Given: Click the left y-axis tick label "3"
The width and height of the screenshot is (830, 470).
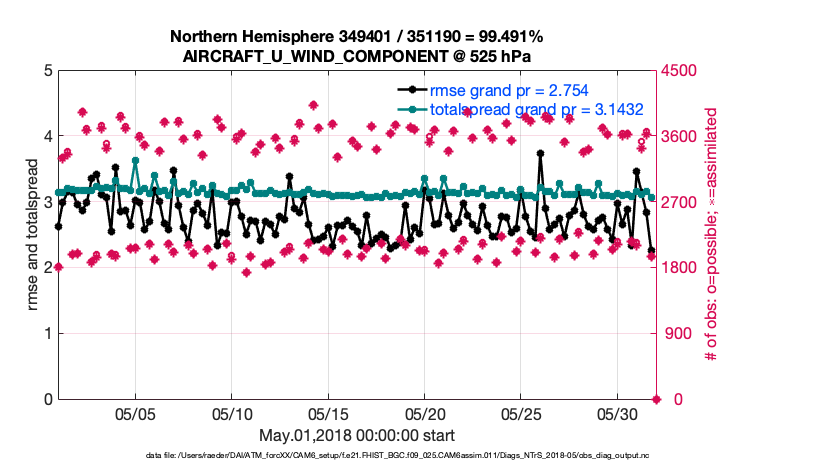Looking at the screenshot, I should point(48,202).
